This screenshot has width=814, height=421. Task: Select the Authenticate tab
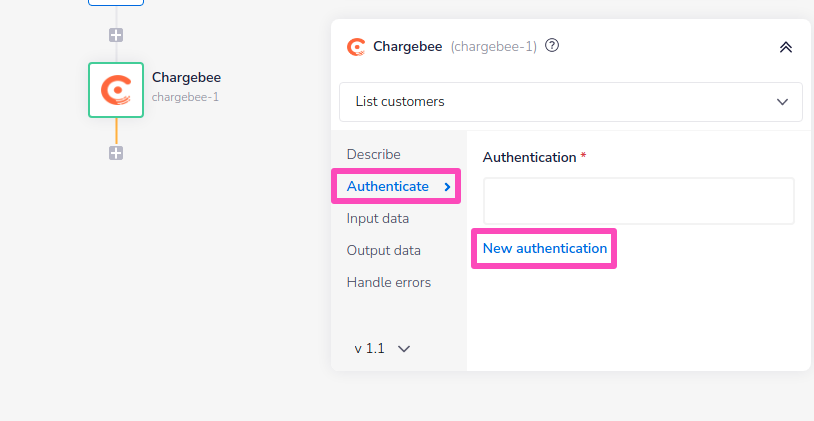point(388,186)
